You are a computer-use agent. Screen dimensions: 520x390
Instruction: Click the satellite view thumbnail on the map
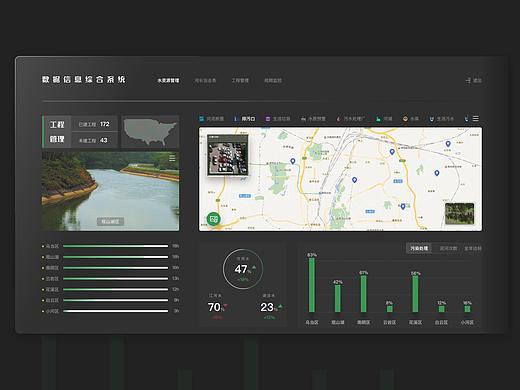459,213
